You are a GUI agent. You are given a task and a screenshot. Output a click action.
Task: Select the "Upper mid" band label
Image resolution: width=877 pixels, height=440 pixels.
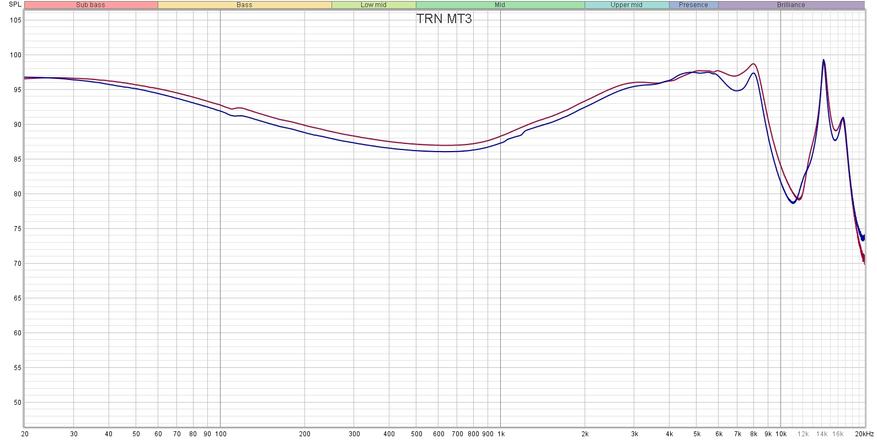click(626, 5)
